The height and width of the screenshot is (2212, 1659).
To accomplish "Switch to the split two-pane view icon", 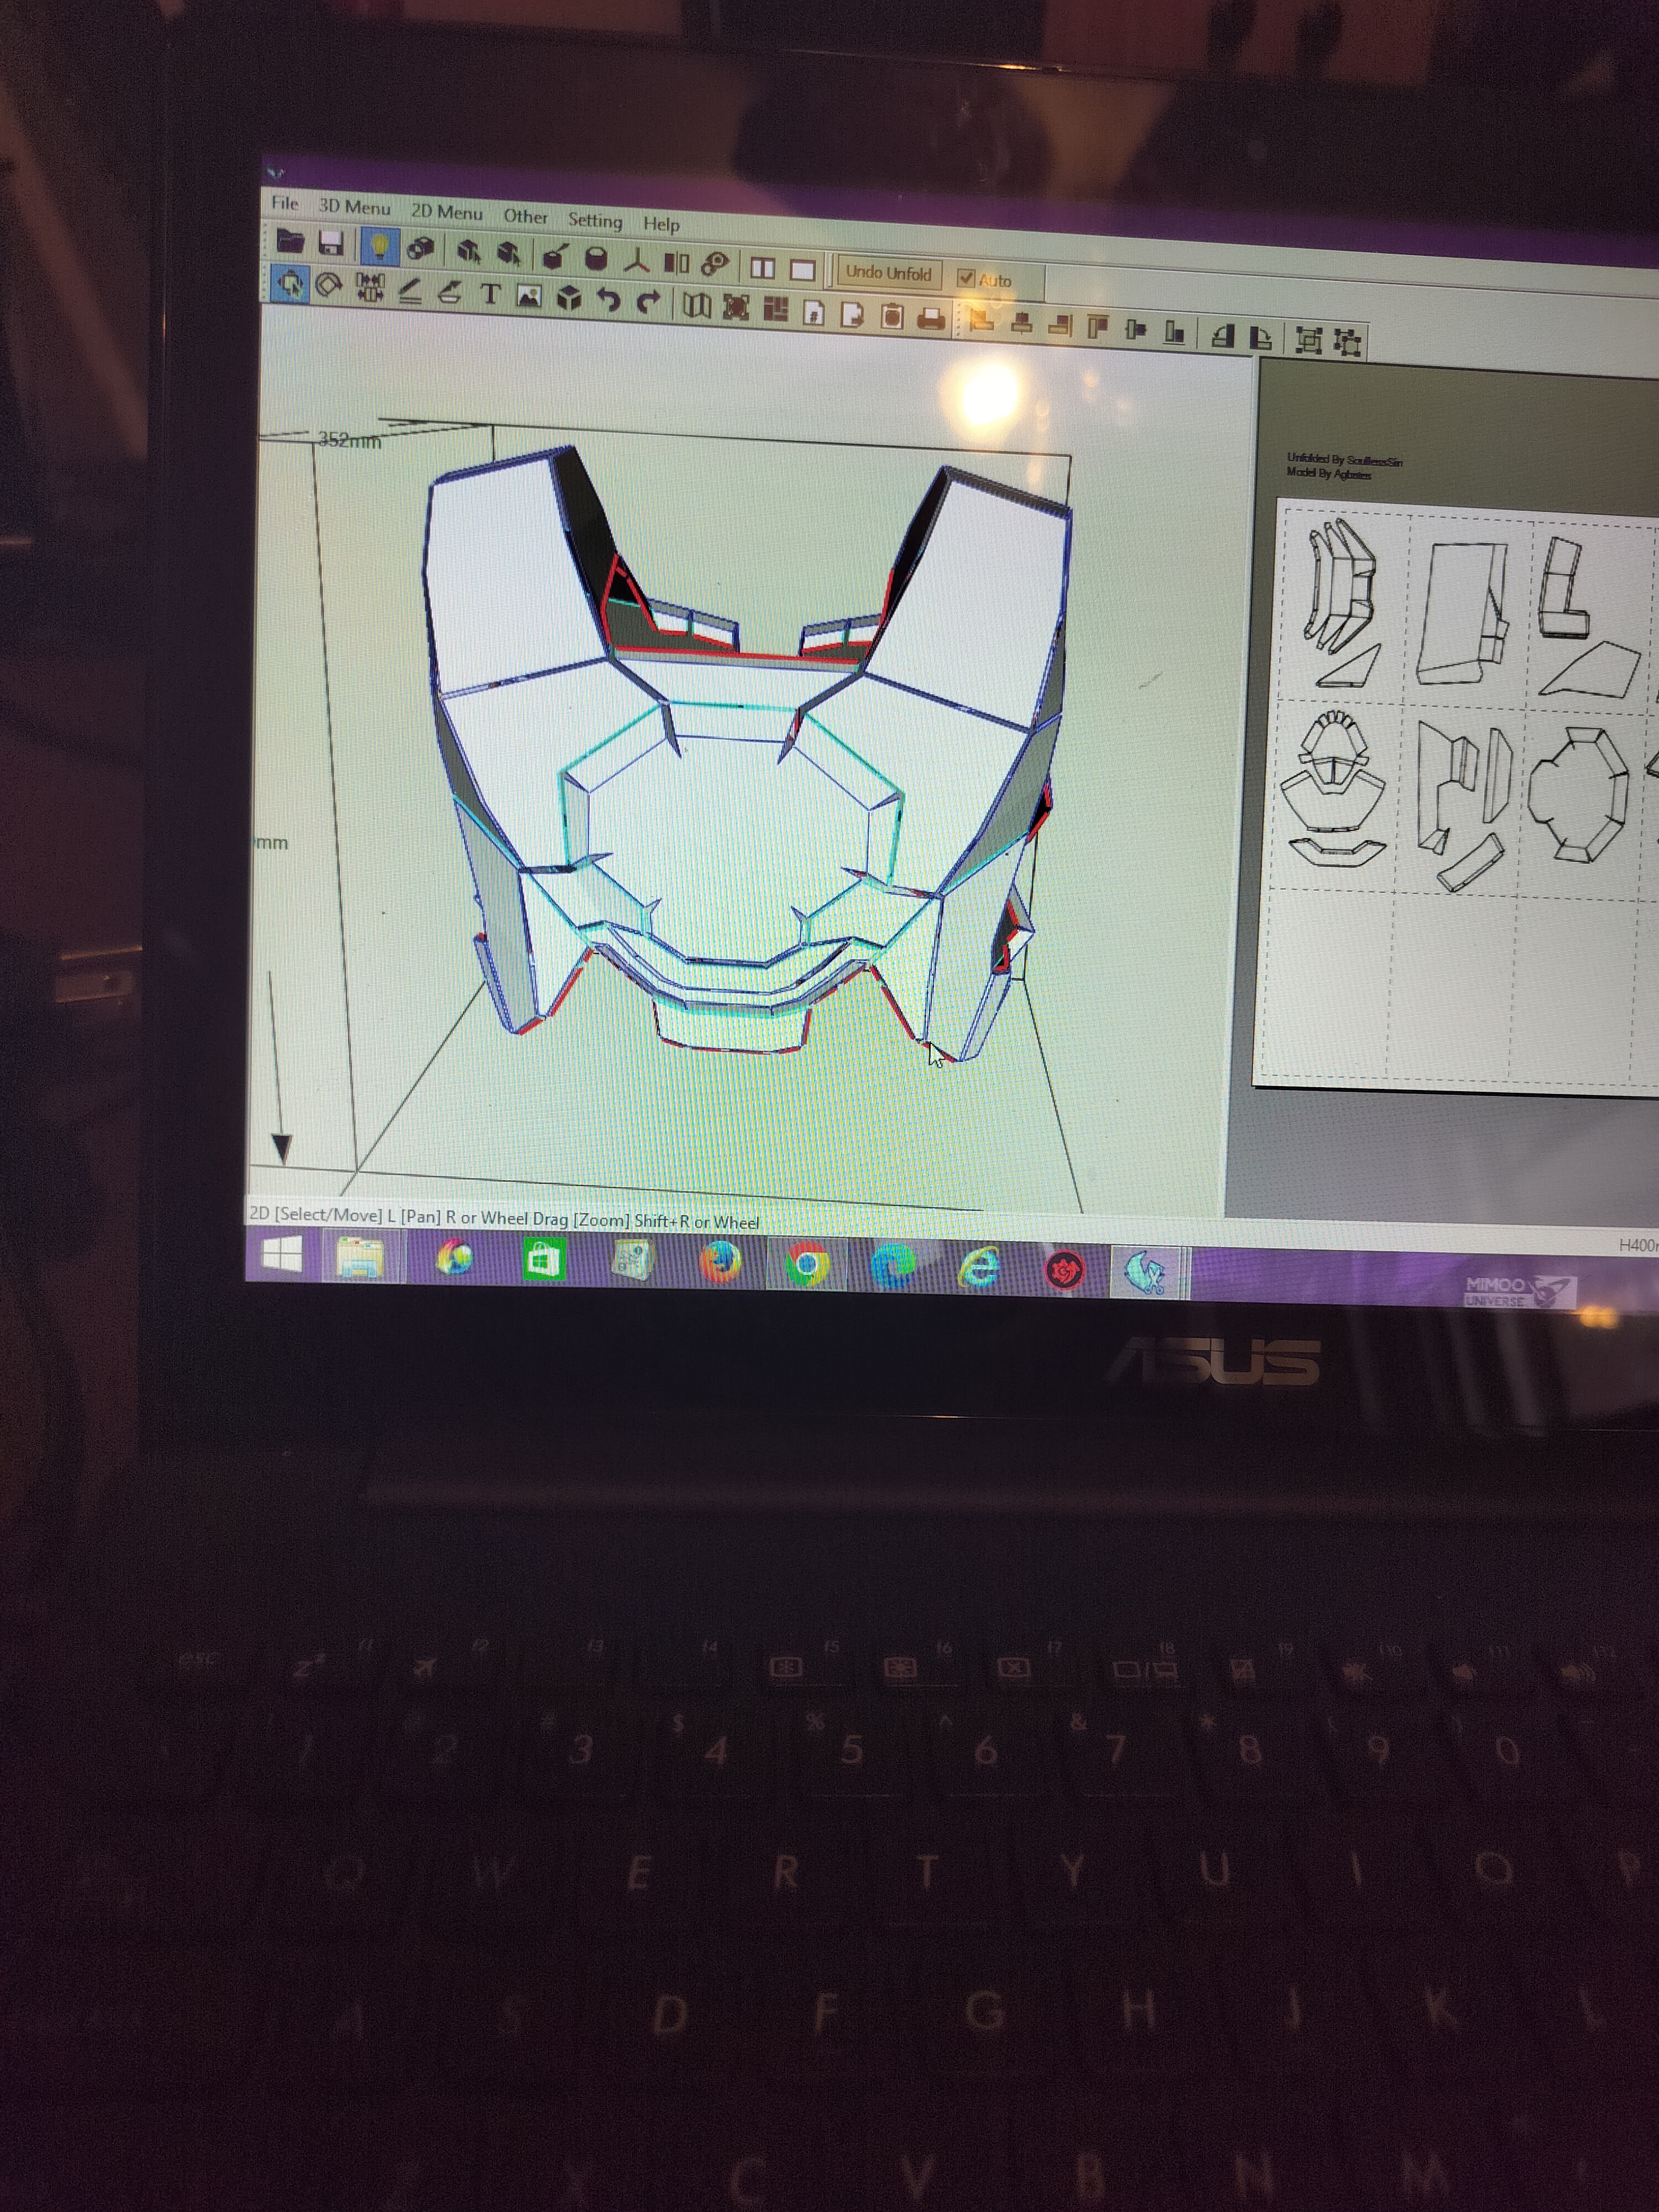I will click(x=763, y=268).
